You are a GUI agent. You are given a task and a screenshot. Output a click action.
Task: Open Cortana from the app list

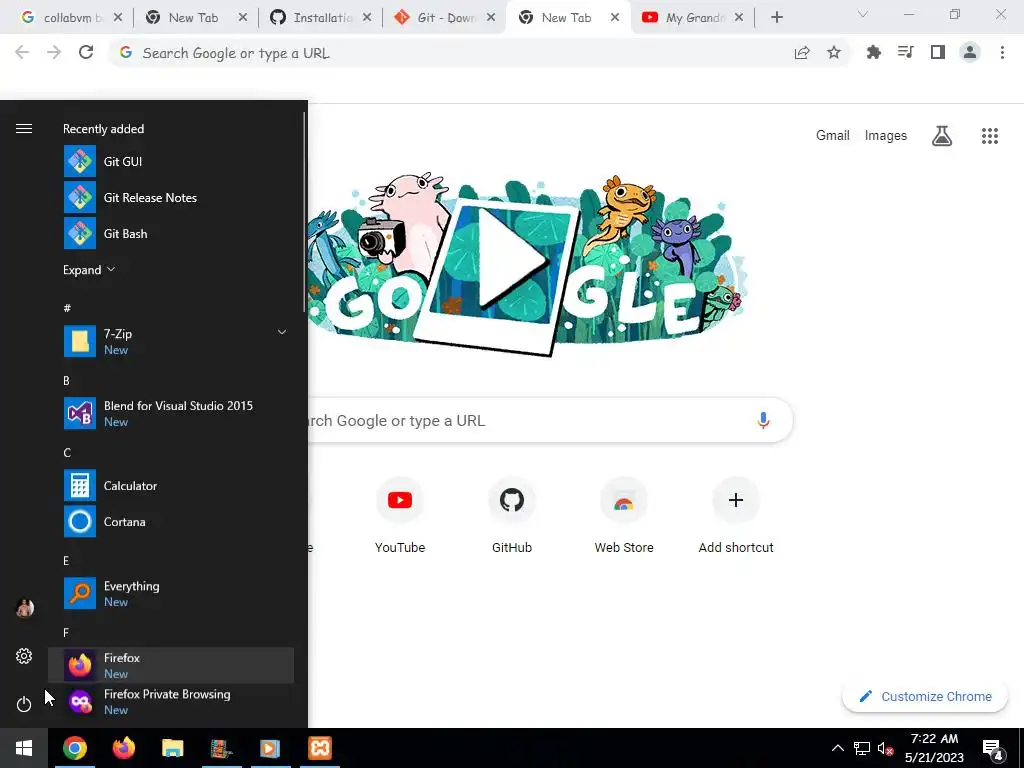[171, 521]
